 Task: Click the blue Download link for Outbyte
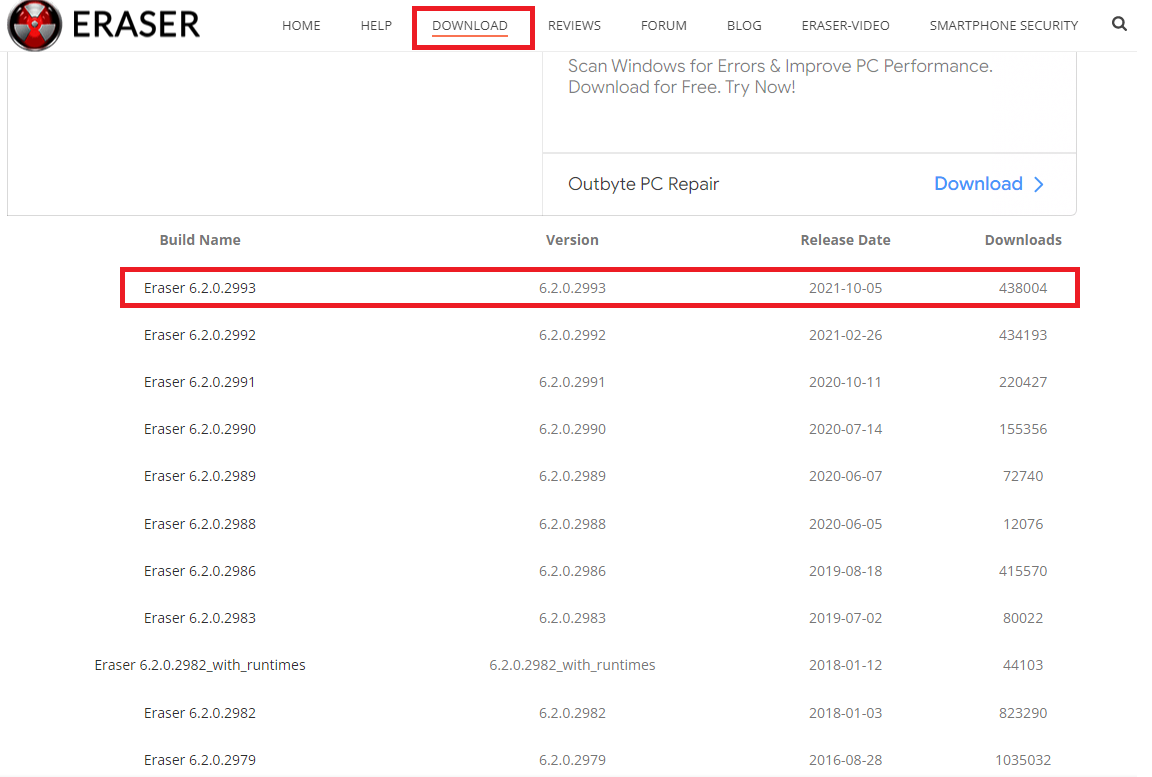click(x=979, y=184)
